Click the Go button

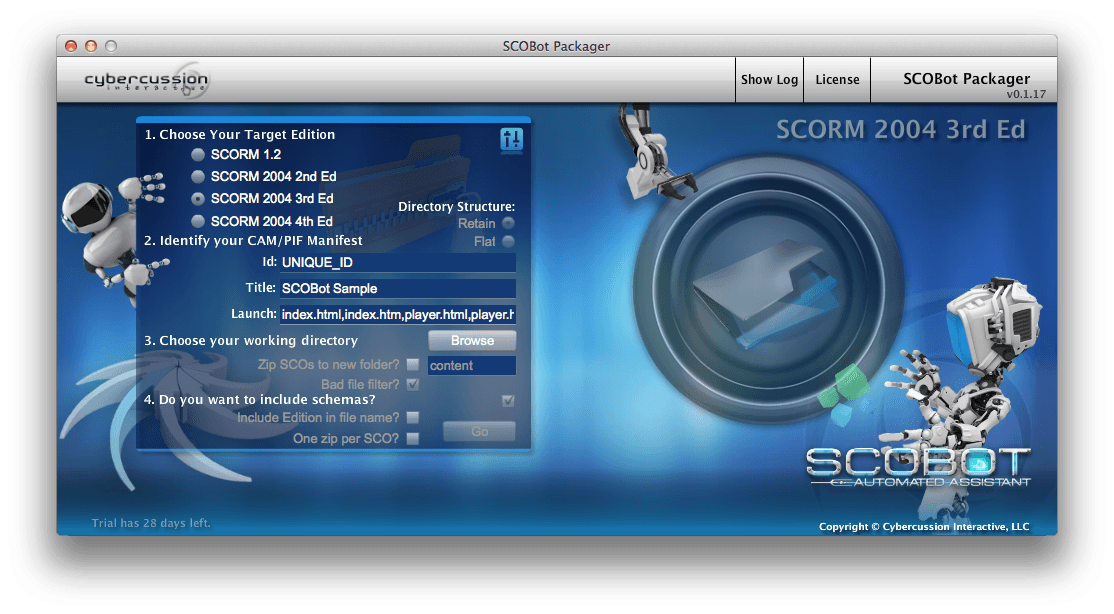click(x=480, y=431)
